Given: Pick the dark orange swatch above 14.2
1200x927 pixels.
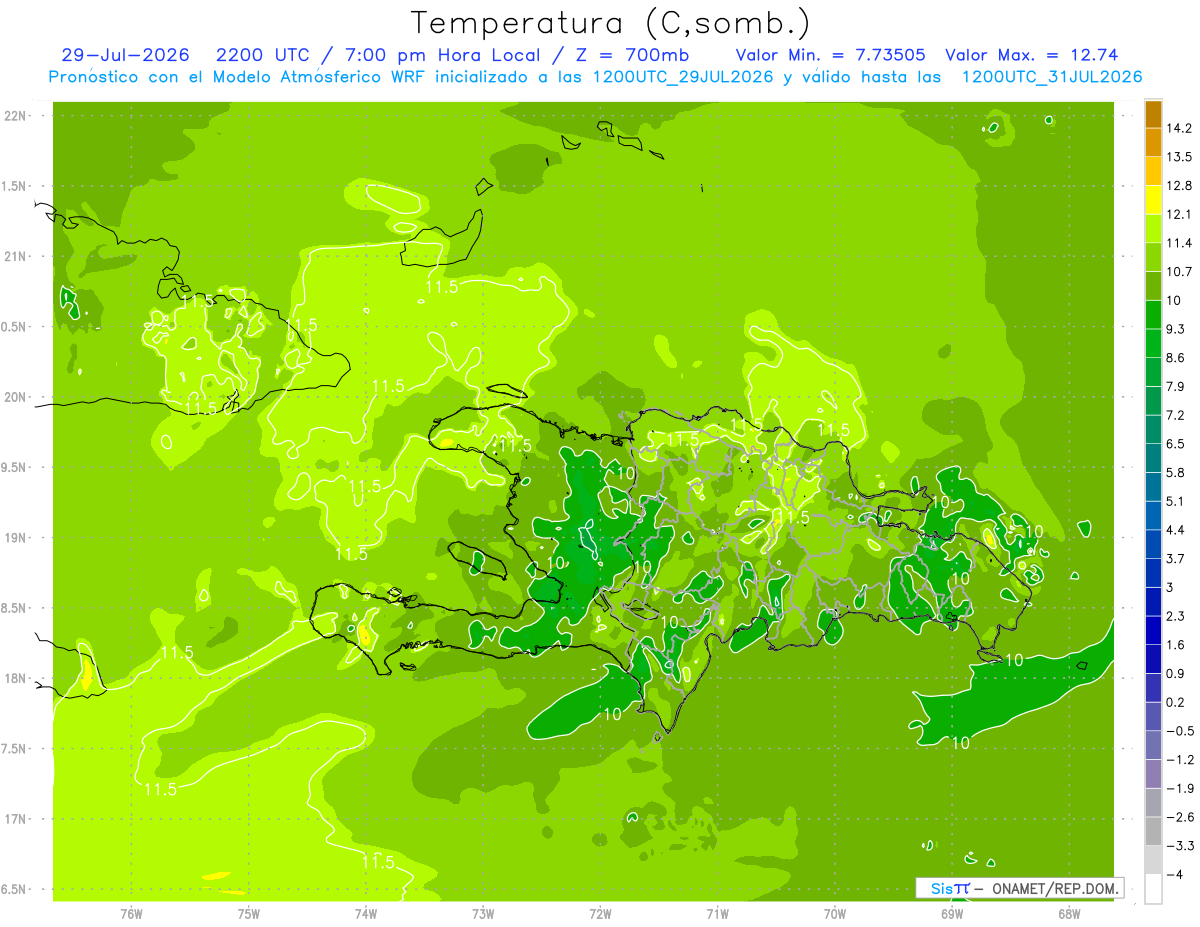Looking at the screenshot, I should (1153, 114).
